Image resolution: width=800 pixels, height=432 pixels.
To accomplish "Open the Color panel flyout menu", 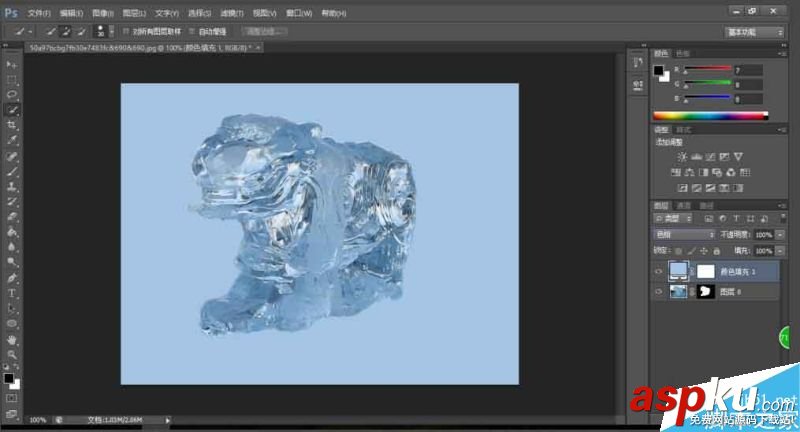I will [x=782, y=53].
